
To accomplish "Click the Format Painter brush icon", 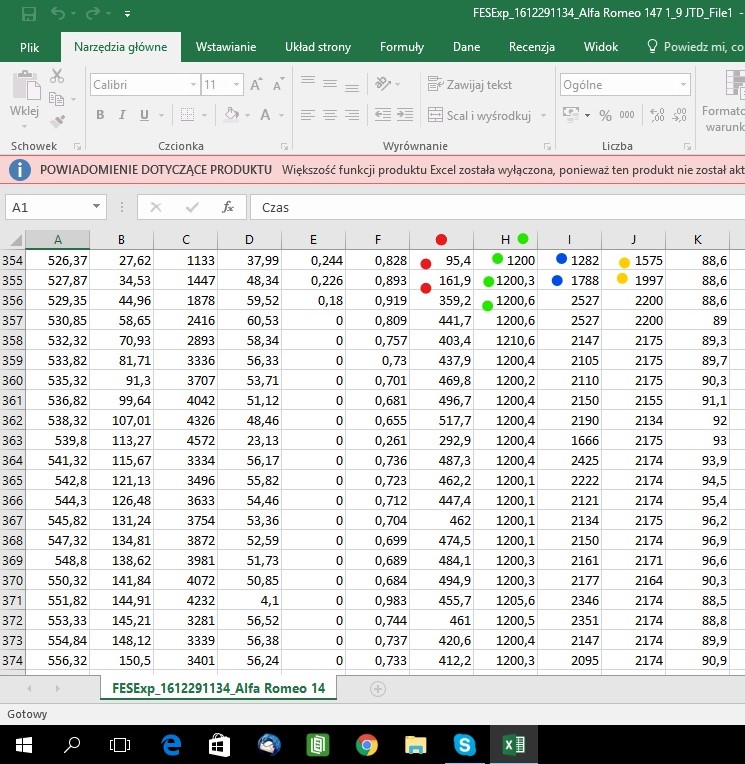I will click(56, 120).
